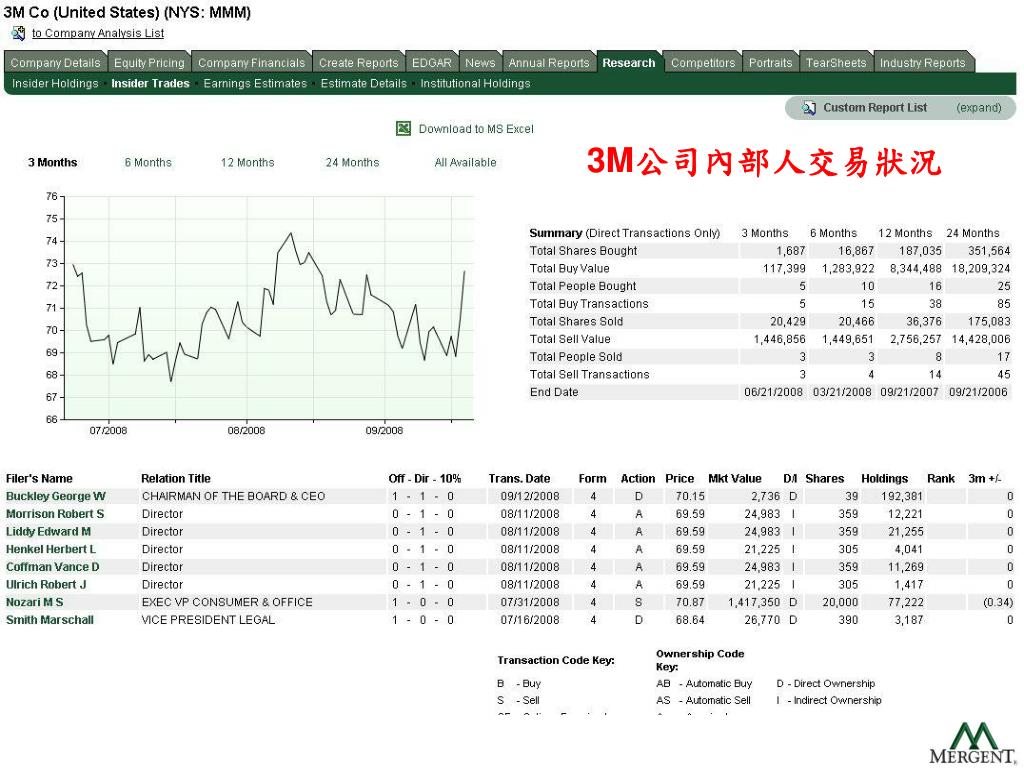The height and width of the screenshot is (768, 1024).
Task: Click the Trans. Date column header
Action: coord(519,479)
